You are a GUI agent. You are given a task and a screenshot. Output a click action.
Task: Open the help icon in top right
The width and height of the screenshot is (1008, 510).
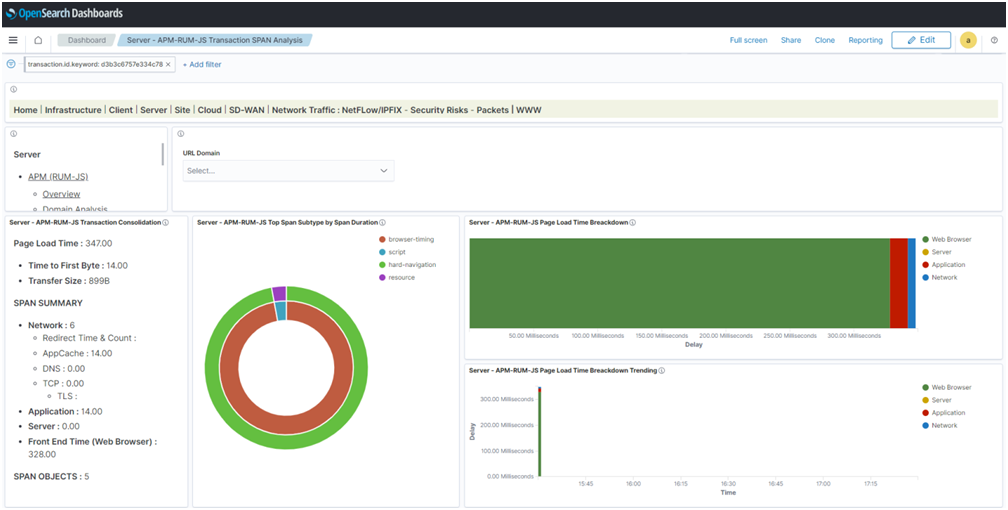(994, 40)
